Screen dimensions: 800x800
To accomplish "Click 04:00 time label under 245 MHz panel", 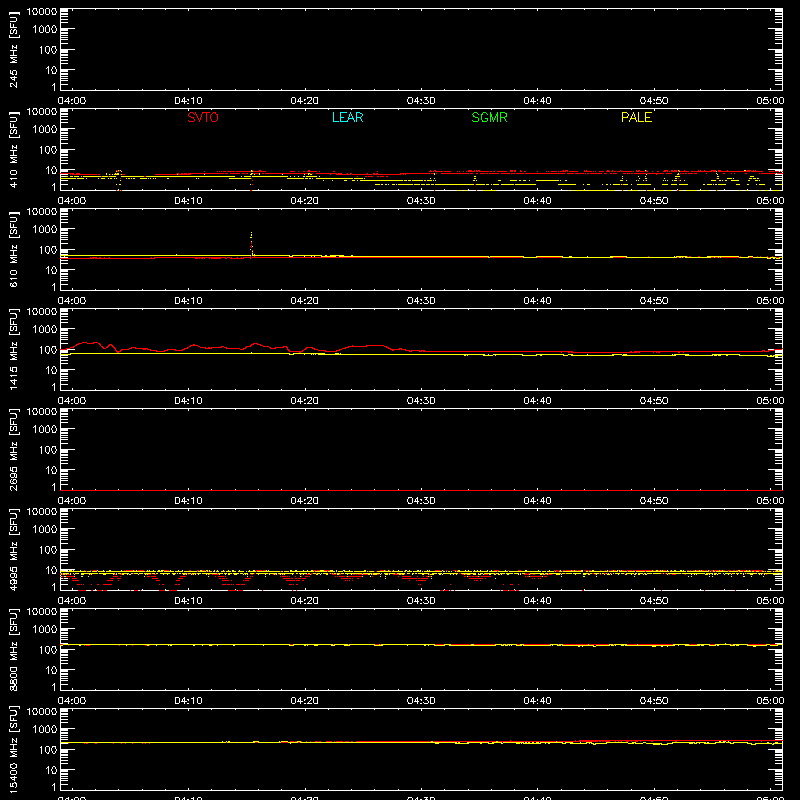I will [72, 101].
